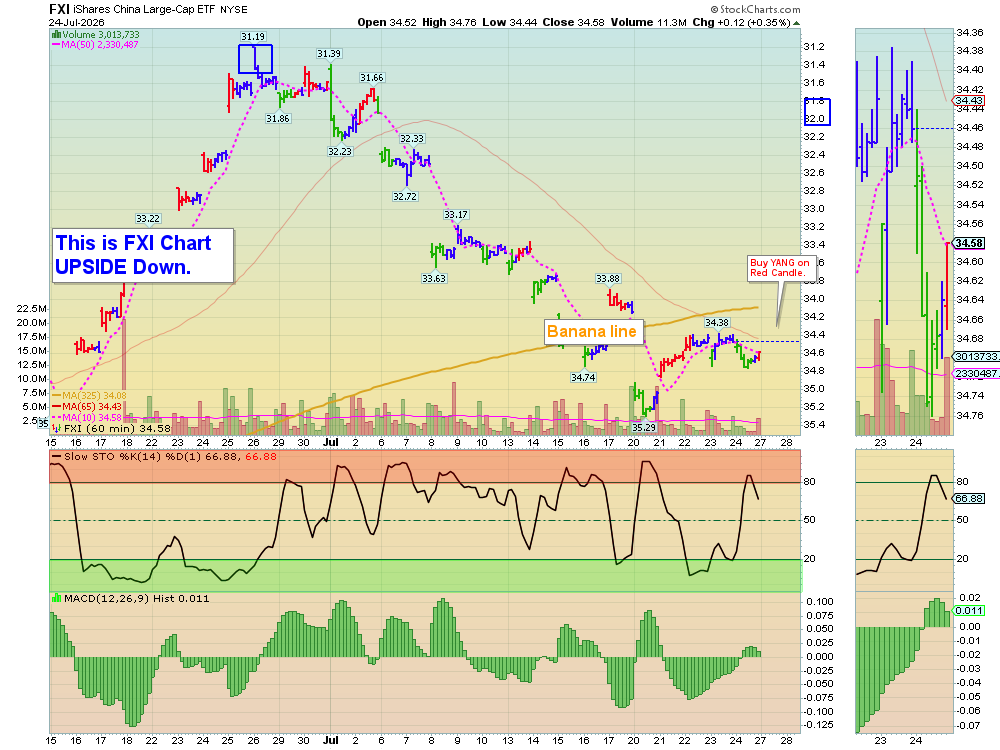Click the MACD histogram legend icon

click(x=56, y=598)
